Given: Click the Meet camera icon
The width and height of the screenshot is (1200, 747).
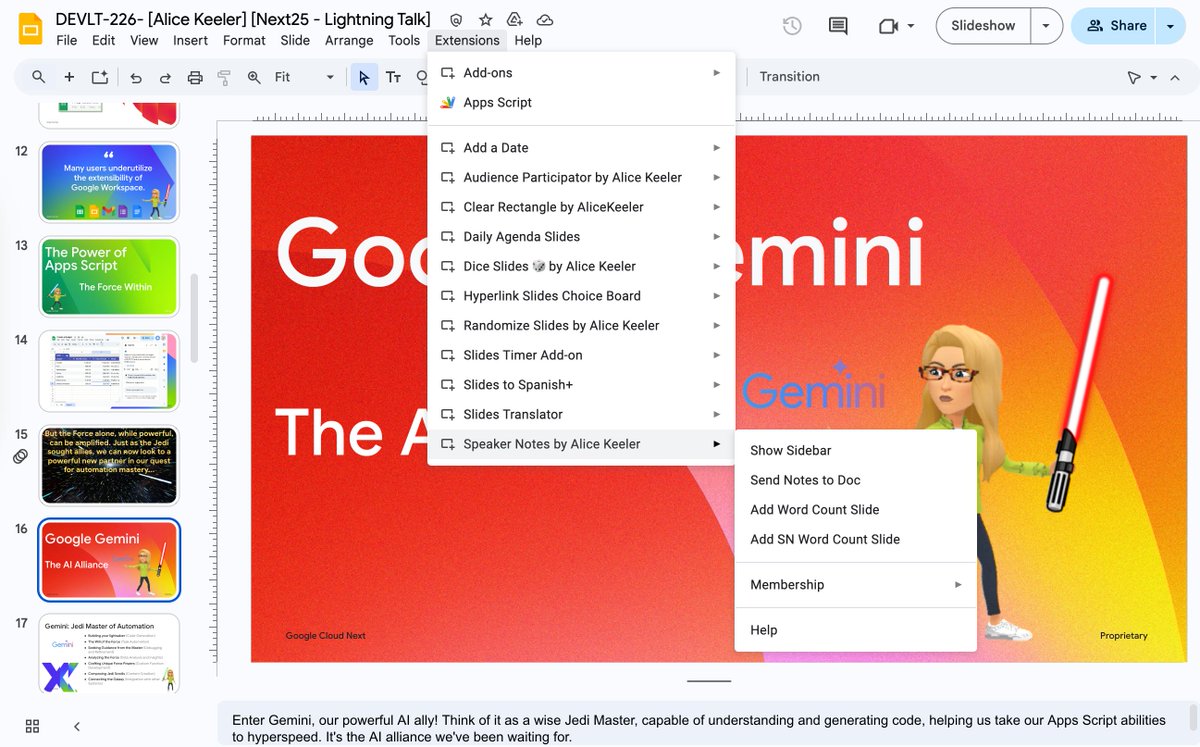Looking at the screenshot, I should pos(888,26).
